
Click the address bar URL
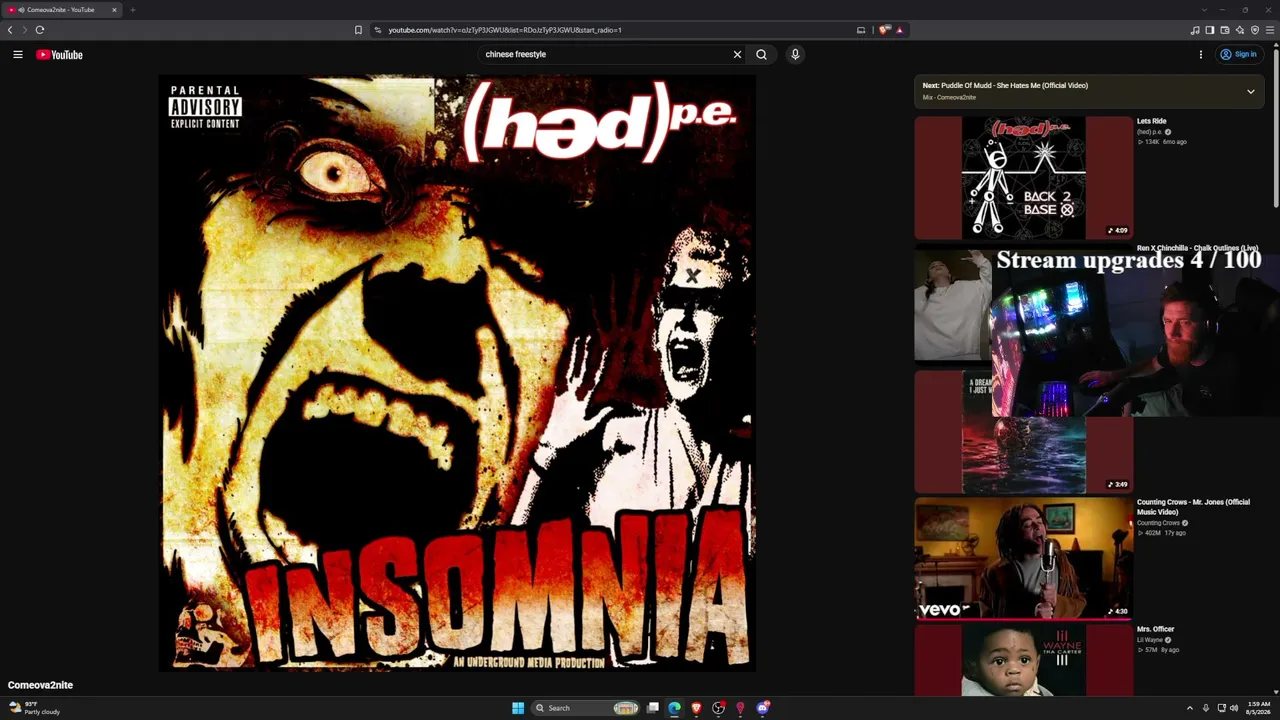click(x=505, y=30)
